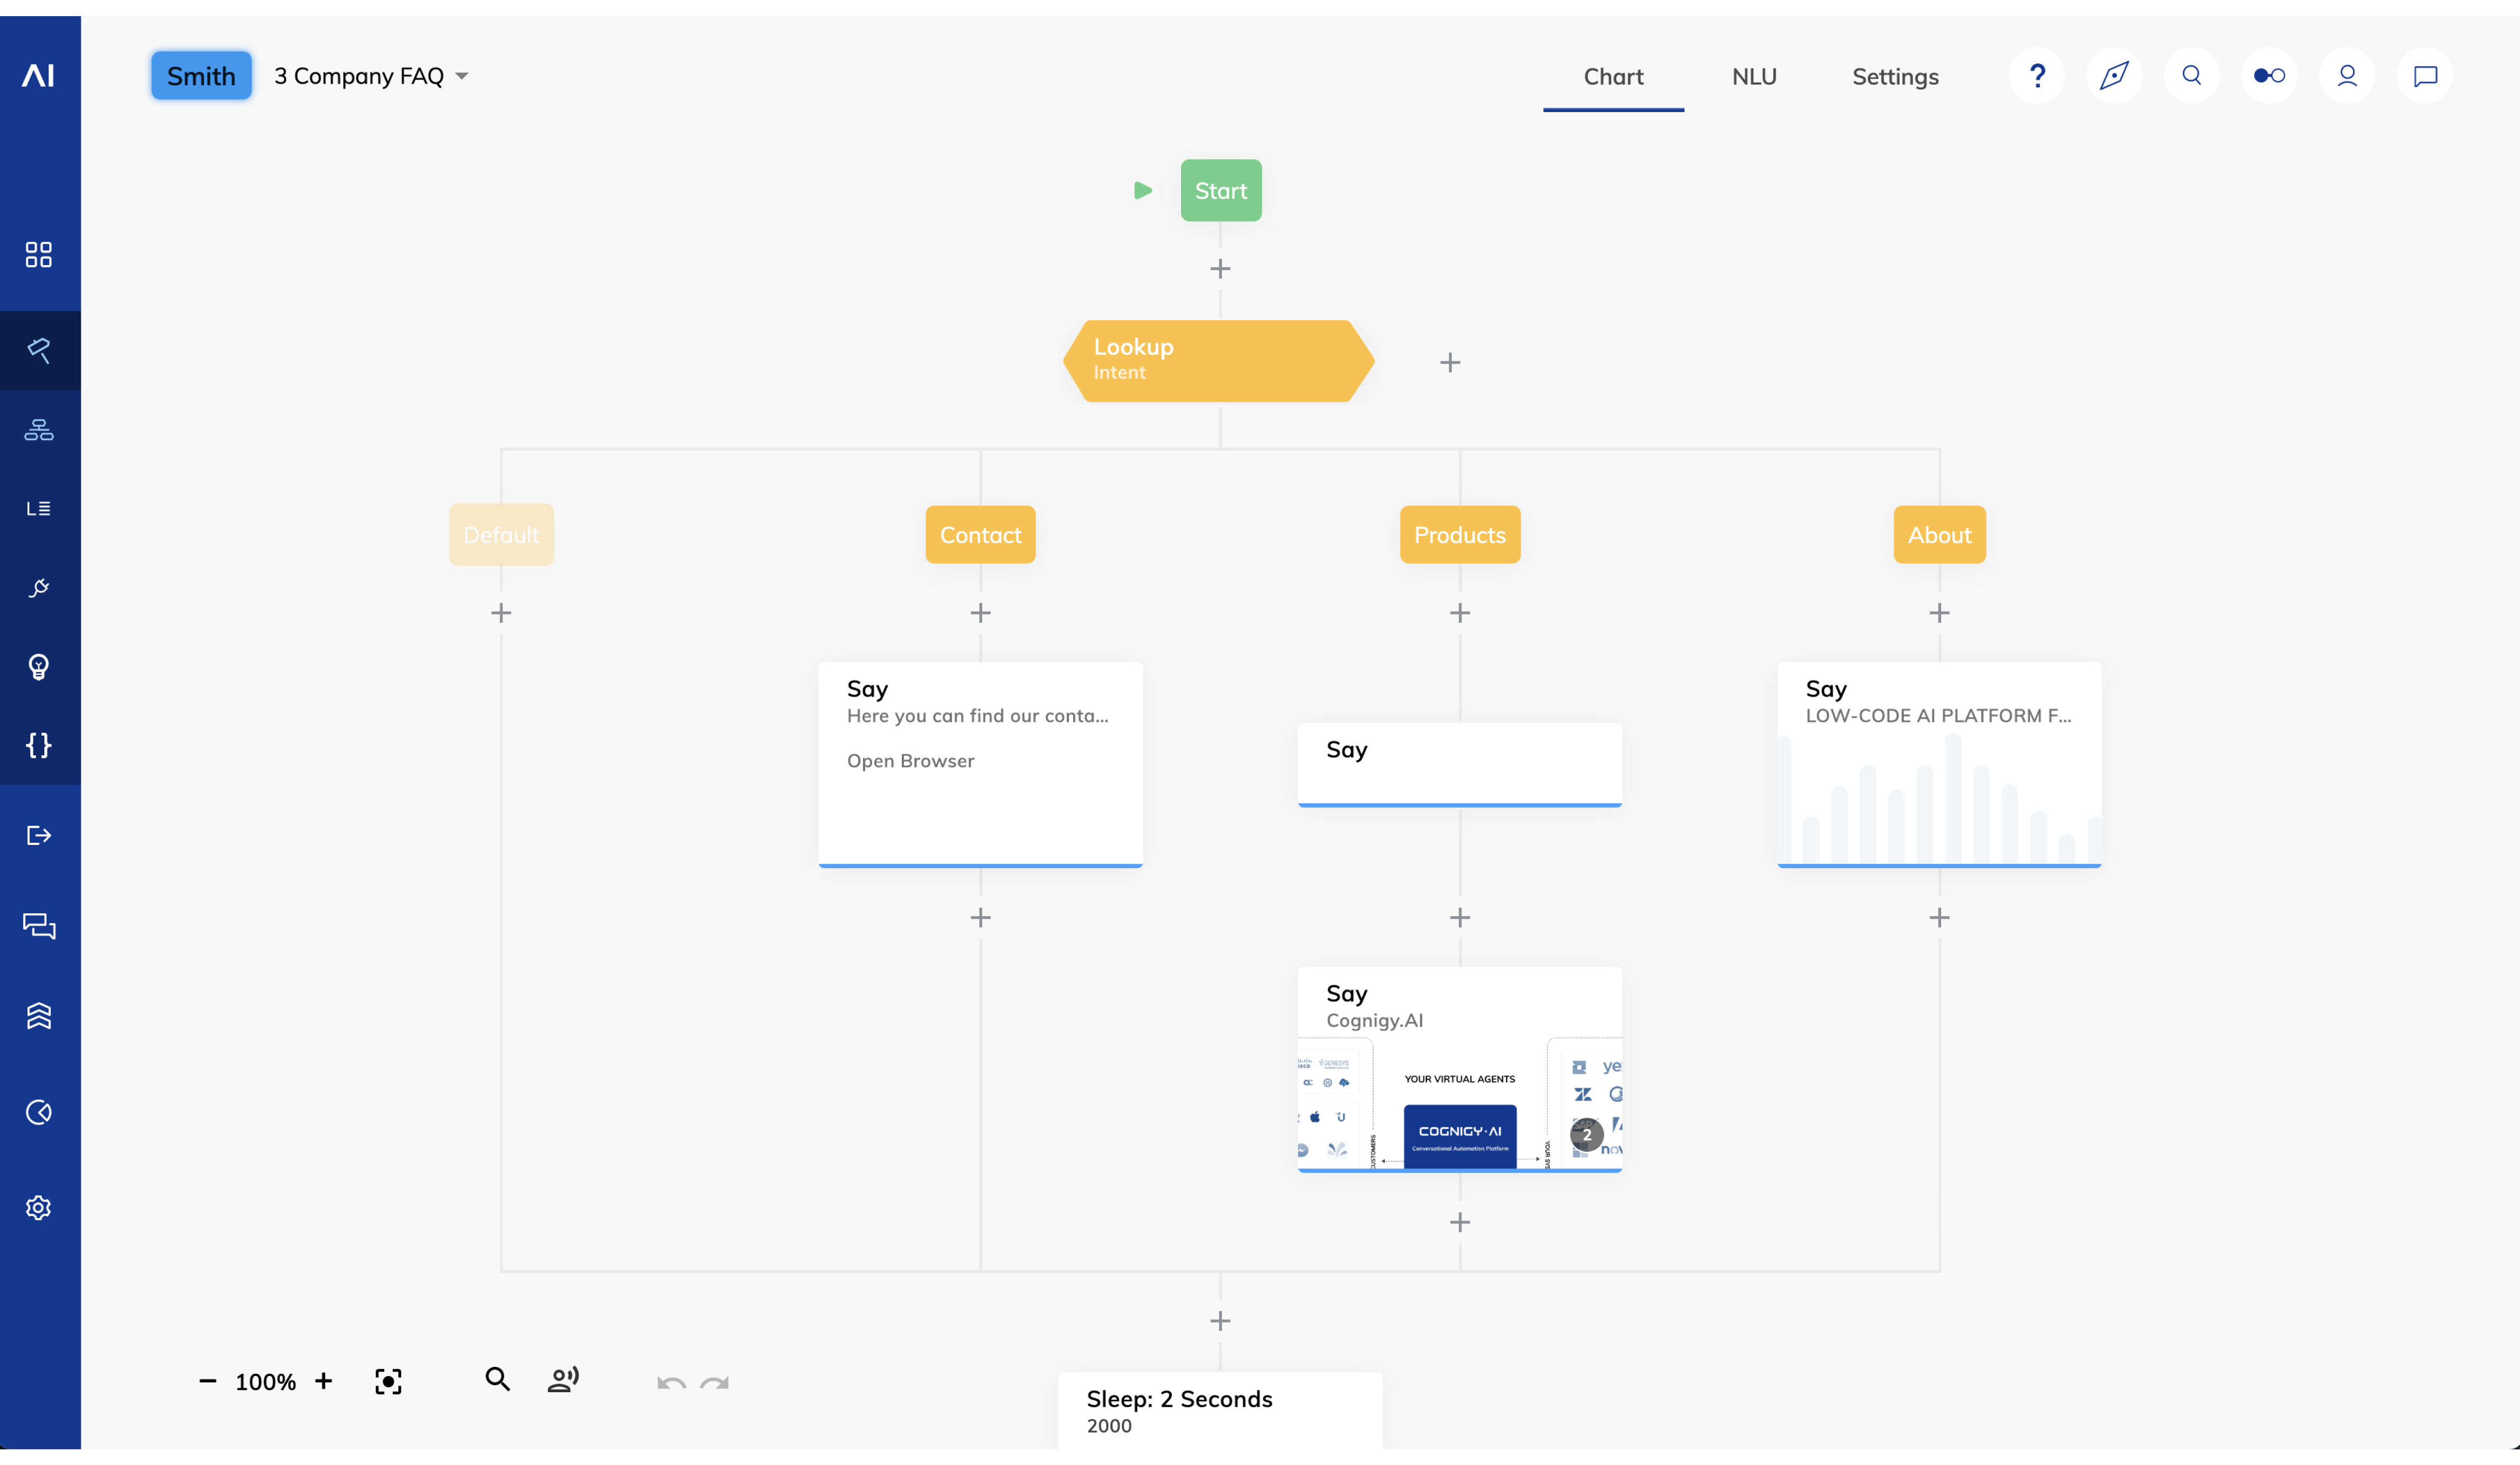Open the Lexicons icon in sidebar
2520x1465 pixels.
(x=39, y=508)
